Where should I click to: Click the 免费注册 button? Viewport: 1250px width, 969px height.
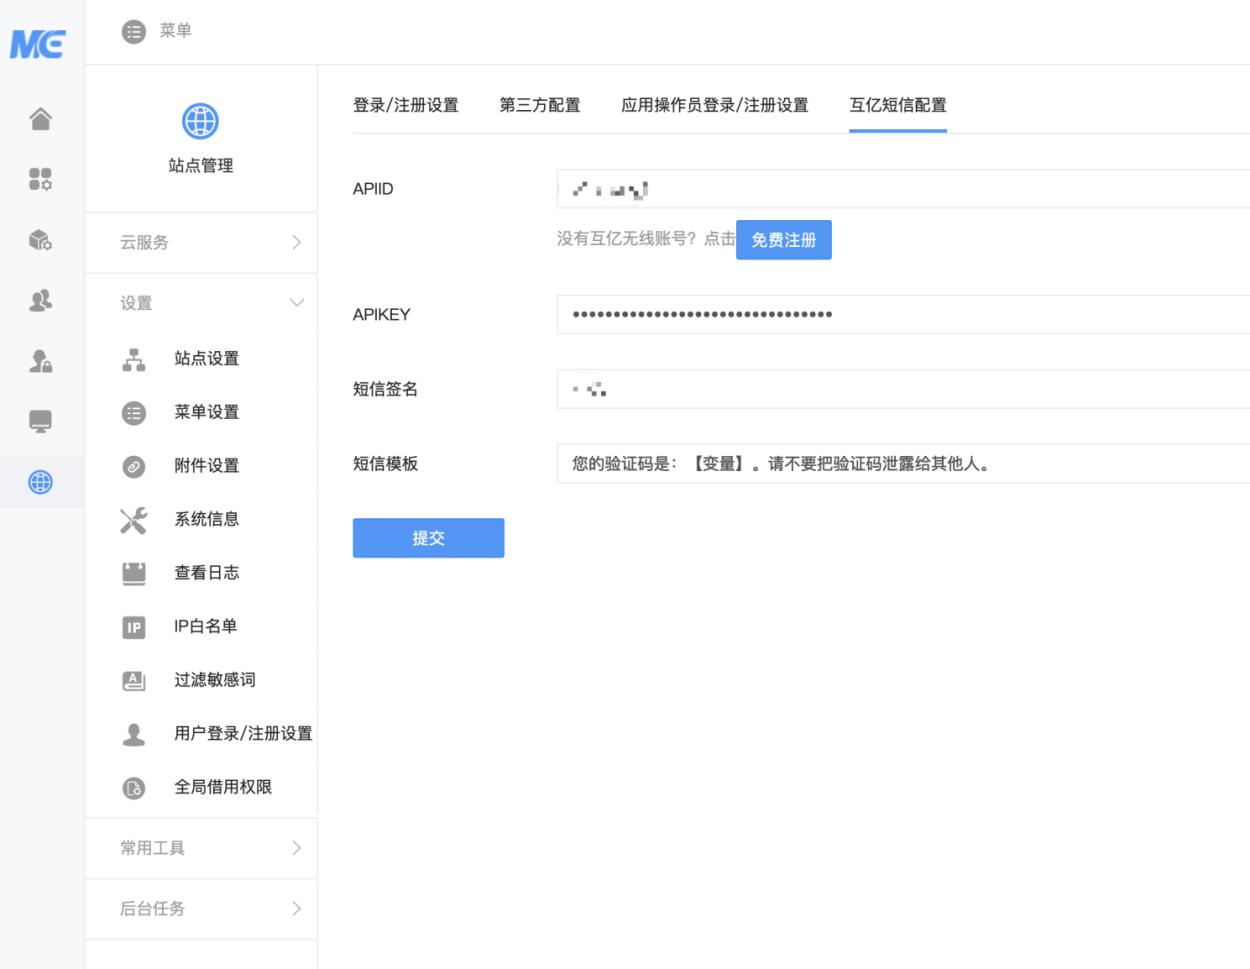coord(783,240)
